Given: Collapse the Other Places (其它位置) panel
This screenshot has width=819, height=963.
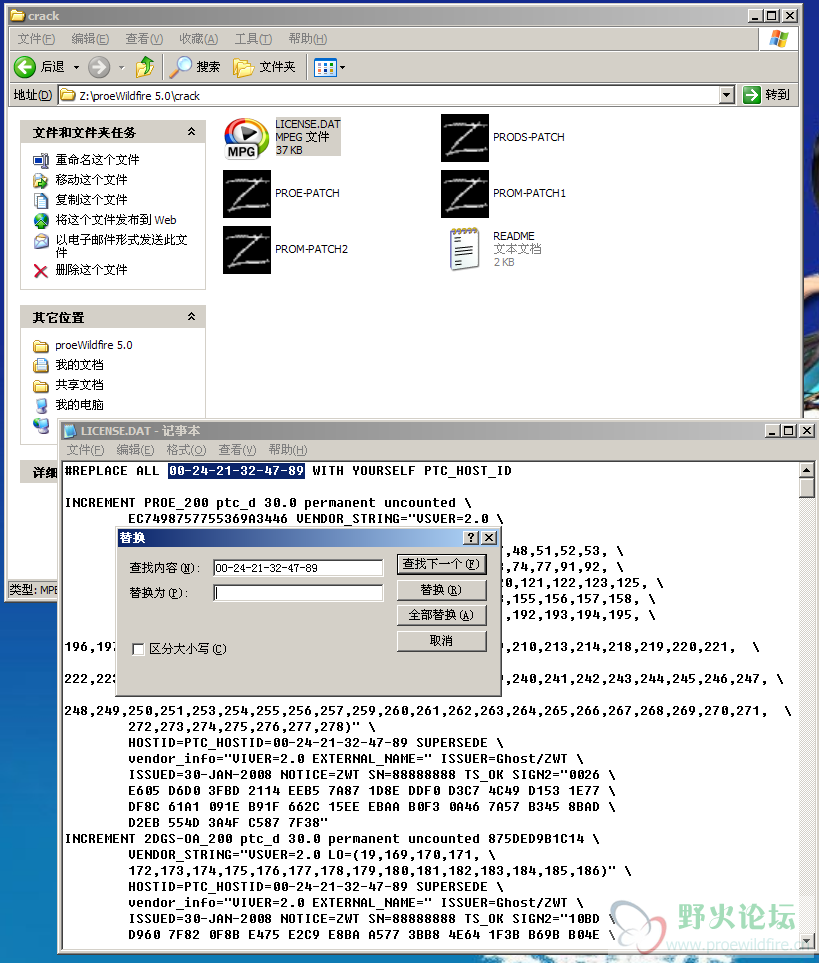Looking at the screenshot, I should [x=191, y=317].
